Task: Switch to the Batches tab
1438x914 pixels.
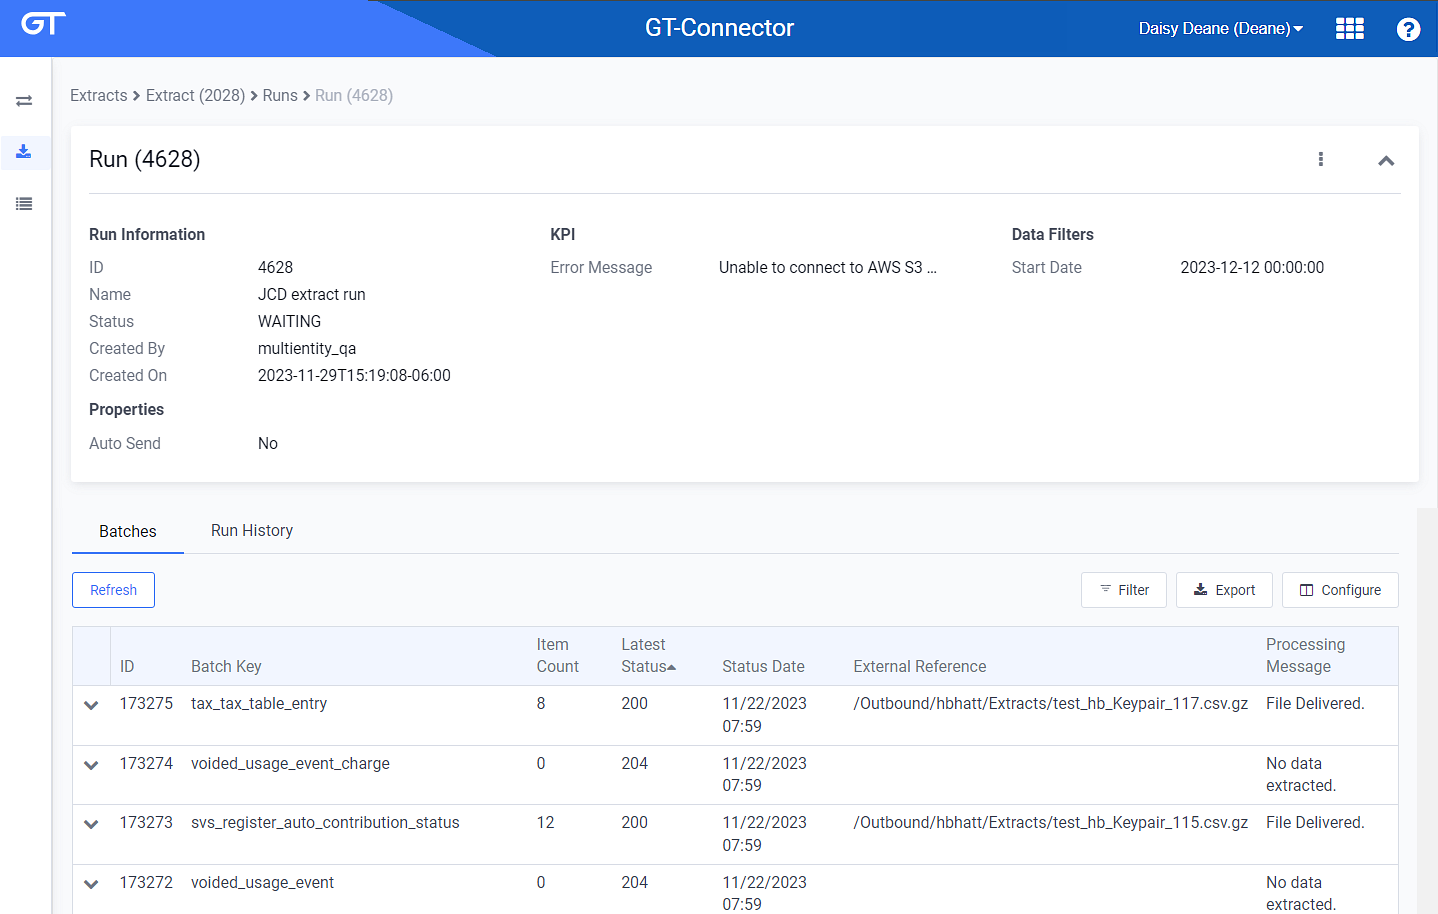Action: coord(128,531)
